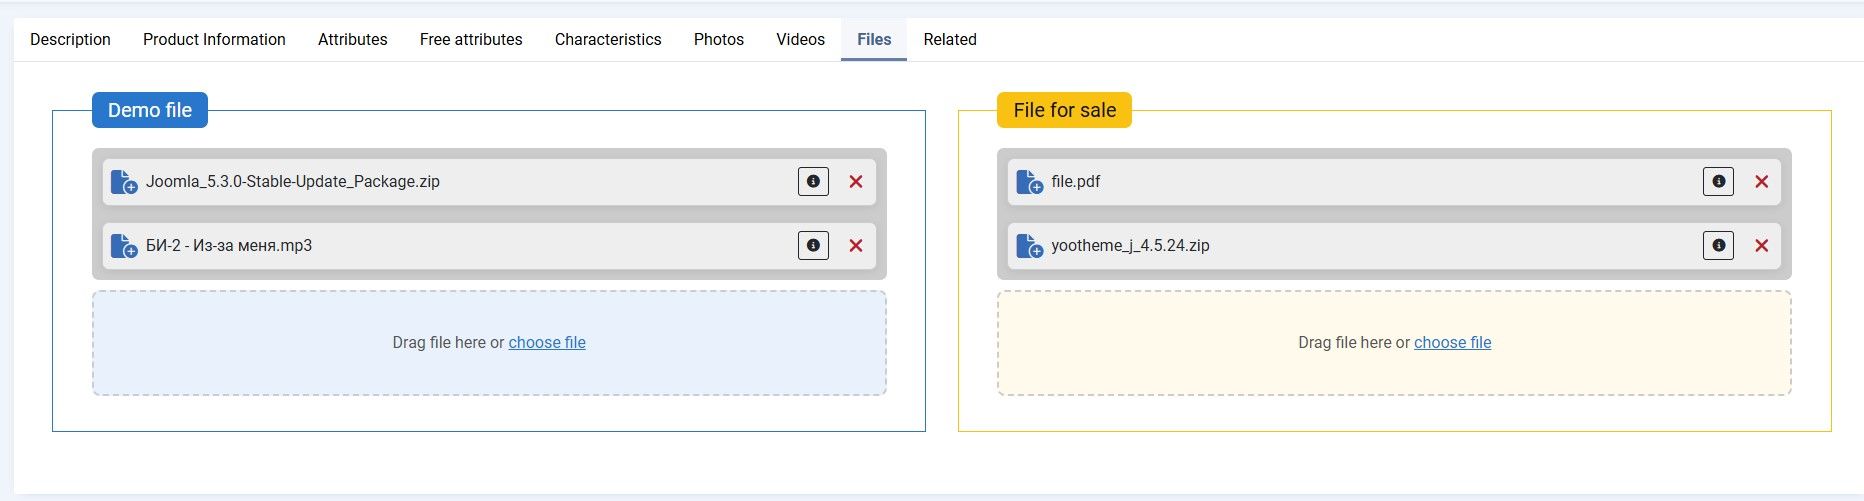Click the file icon beside Joomla update package
Screen dimensions: 1864x501
tap(123, 182)
